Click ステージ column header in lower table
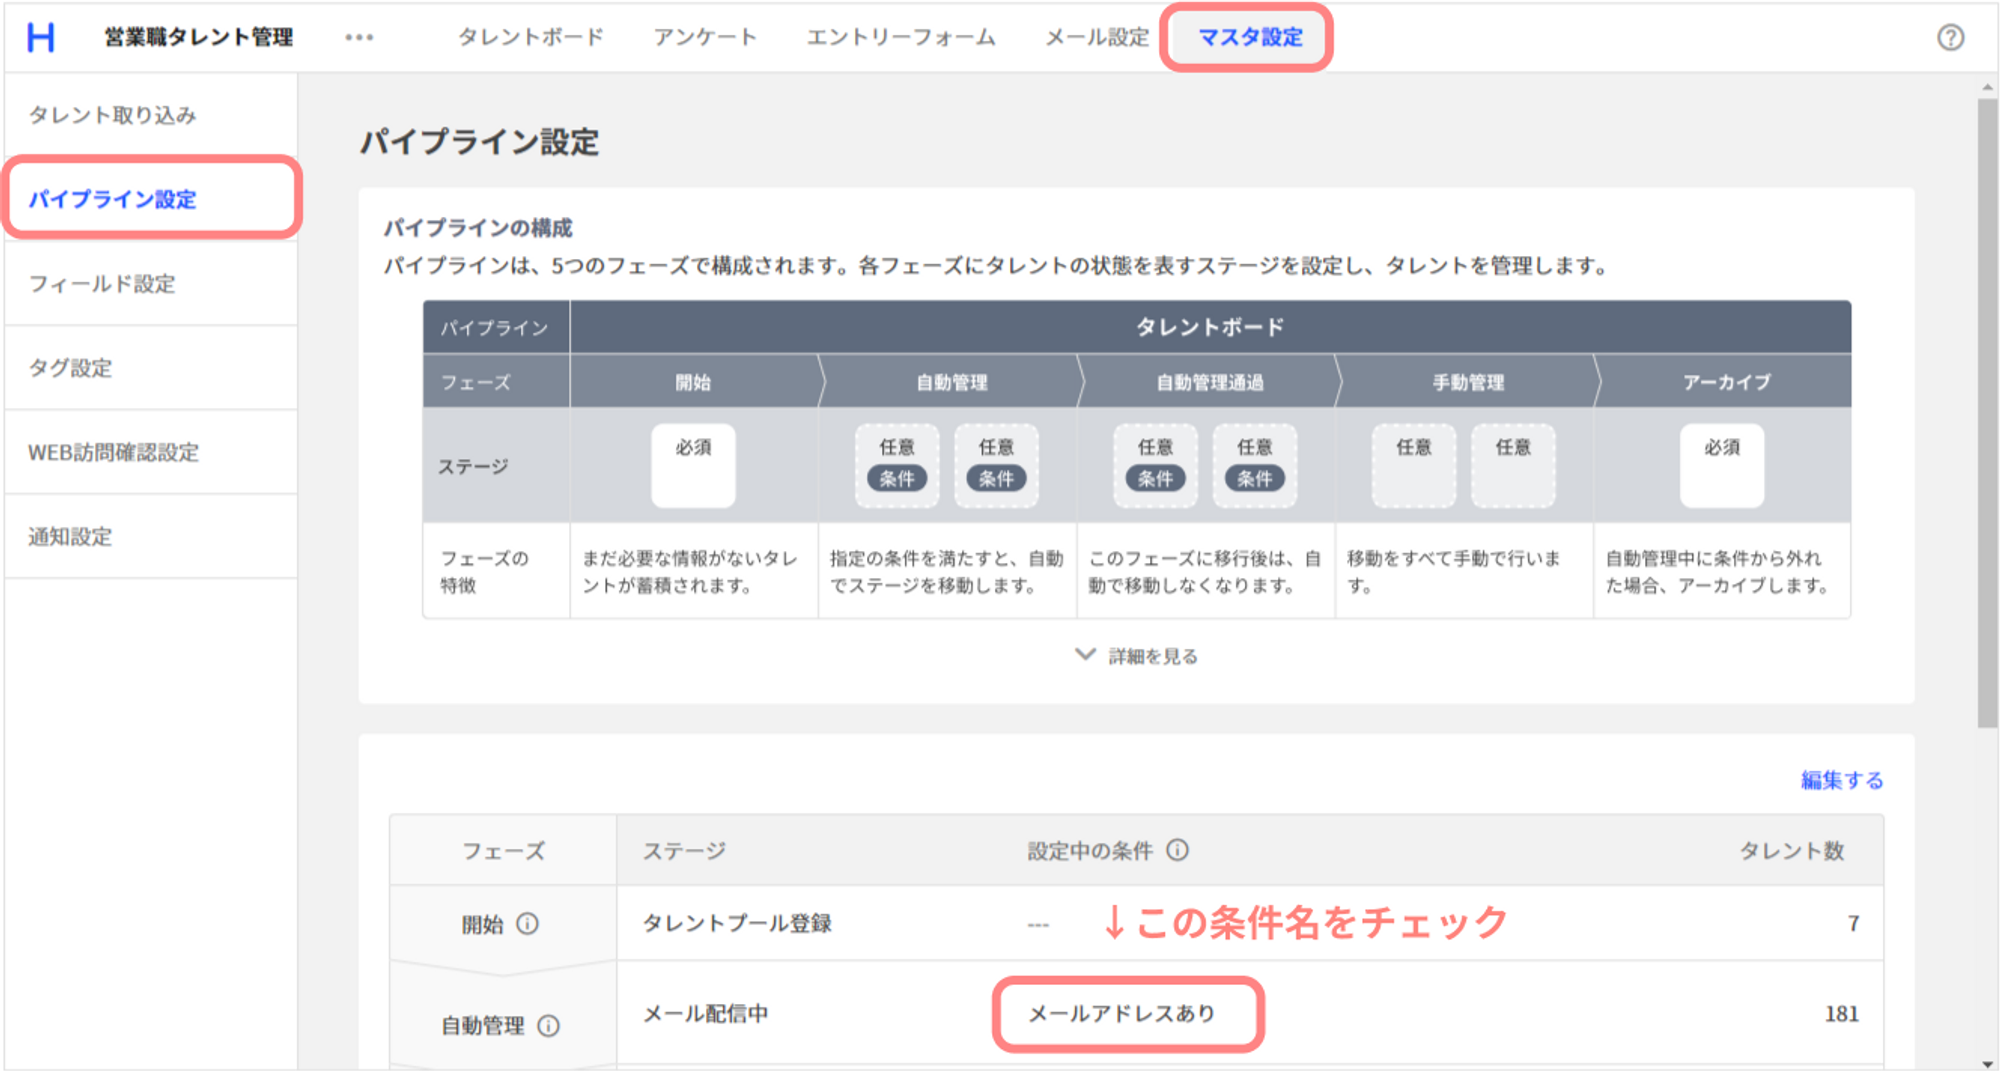This screenshot has width=2000, height=1071. (684, 851)
